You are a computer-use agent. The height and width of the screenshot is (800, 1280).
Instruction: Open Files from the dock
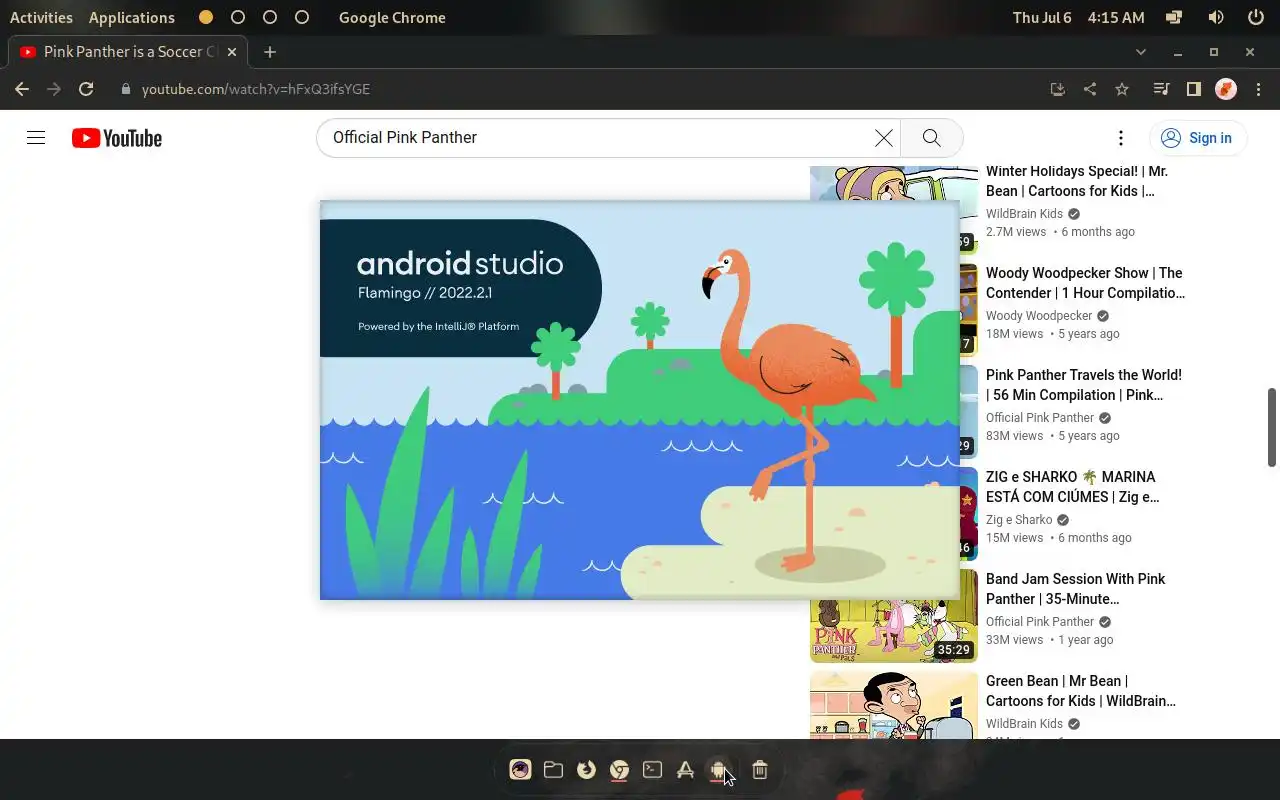point(553,769)
